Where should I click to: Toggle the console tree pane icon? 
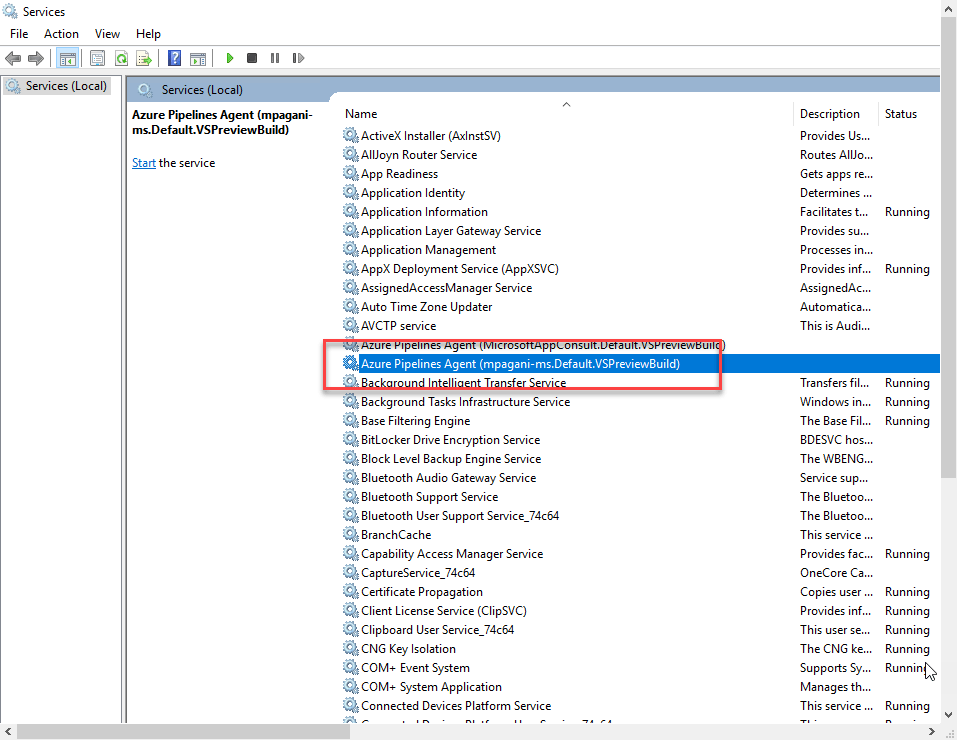(x=67, y=58)
